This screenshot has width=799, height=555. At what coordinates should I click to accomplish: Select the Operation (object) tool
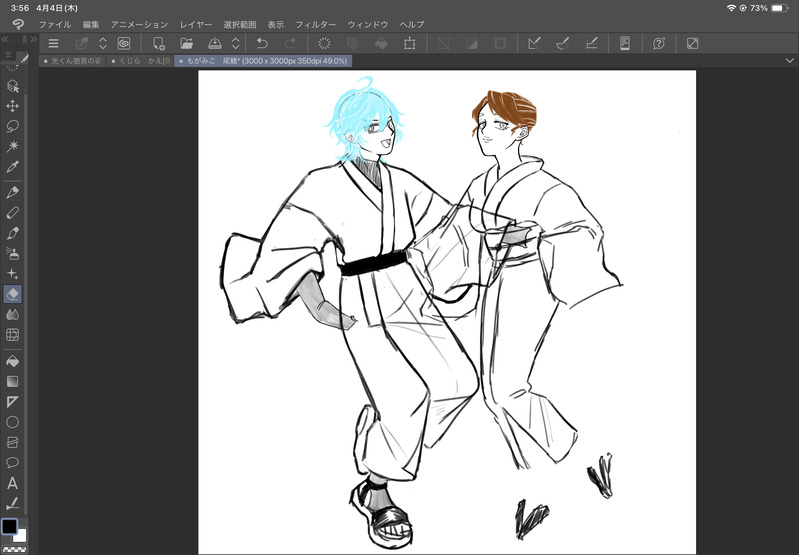tap(12, 86)
